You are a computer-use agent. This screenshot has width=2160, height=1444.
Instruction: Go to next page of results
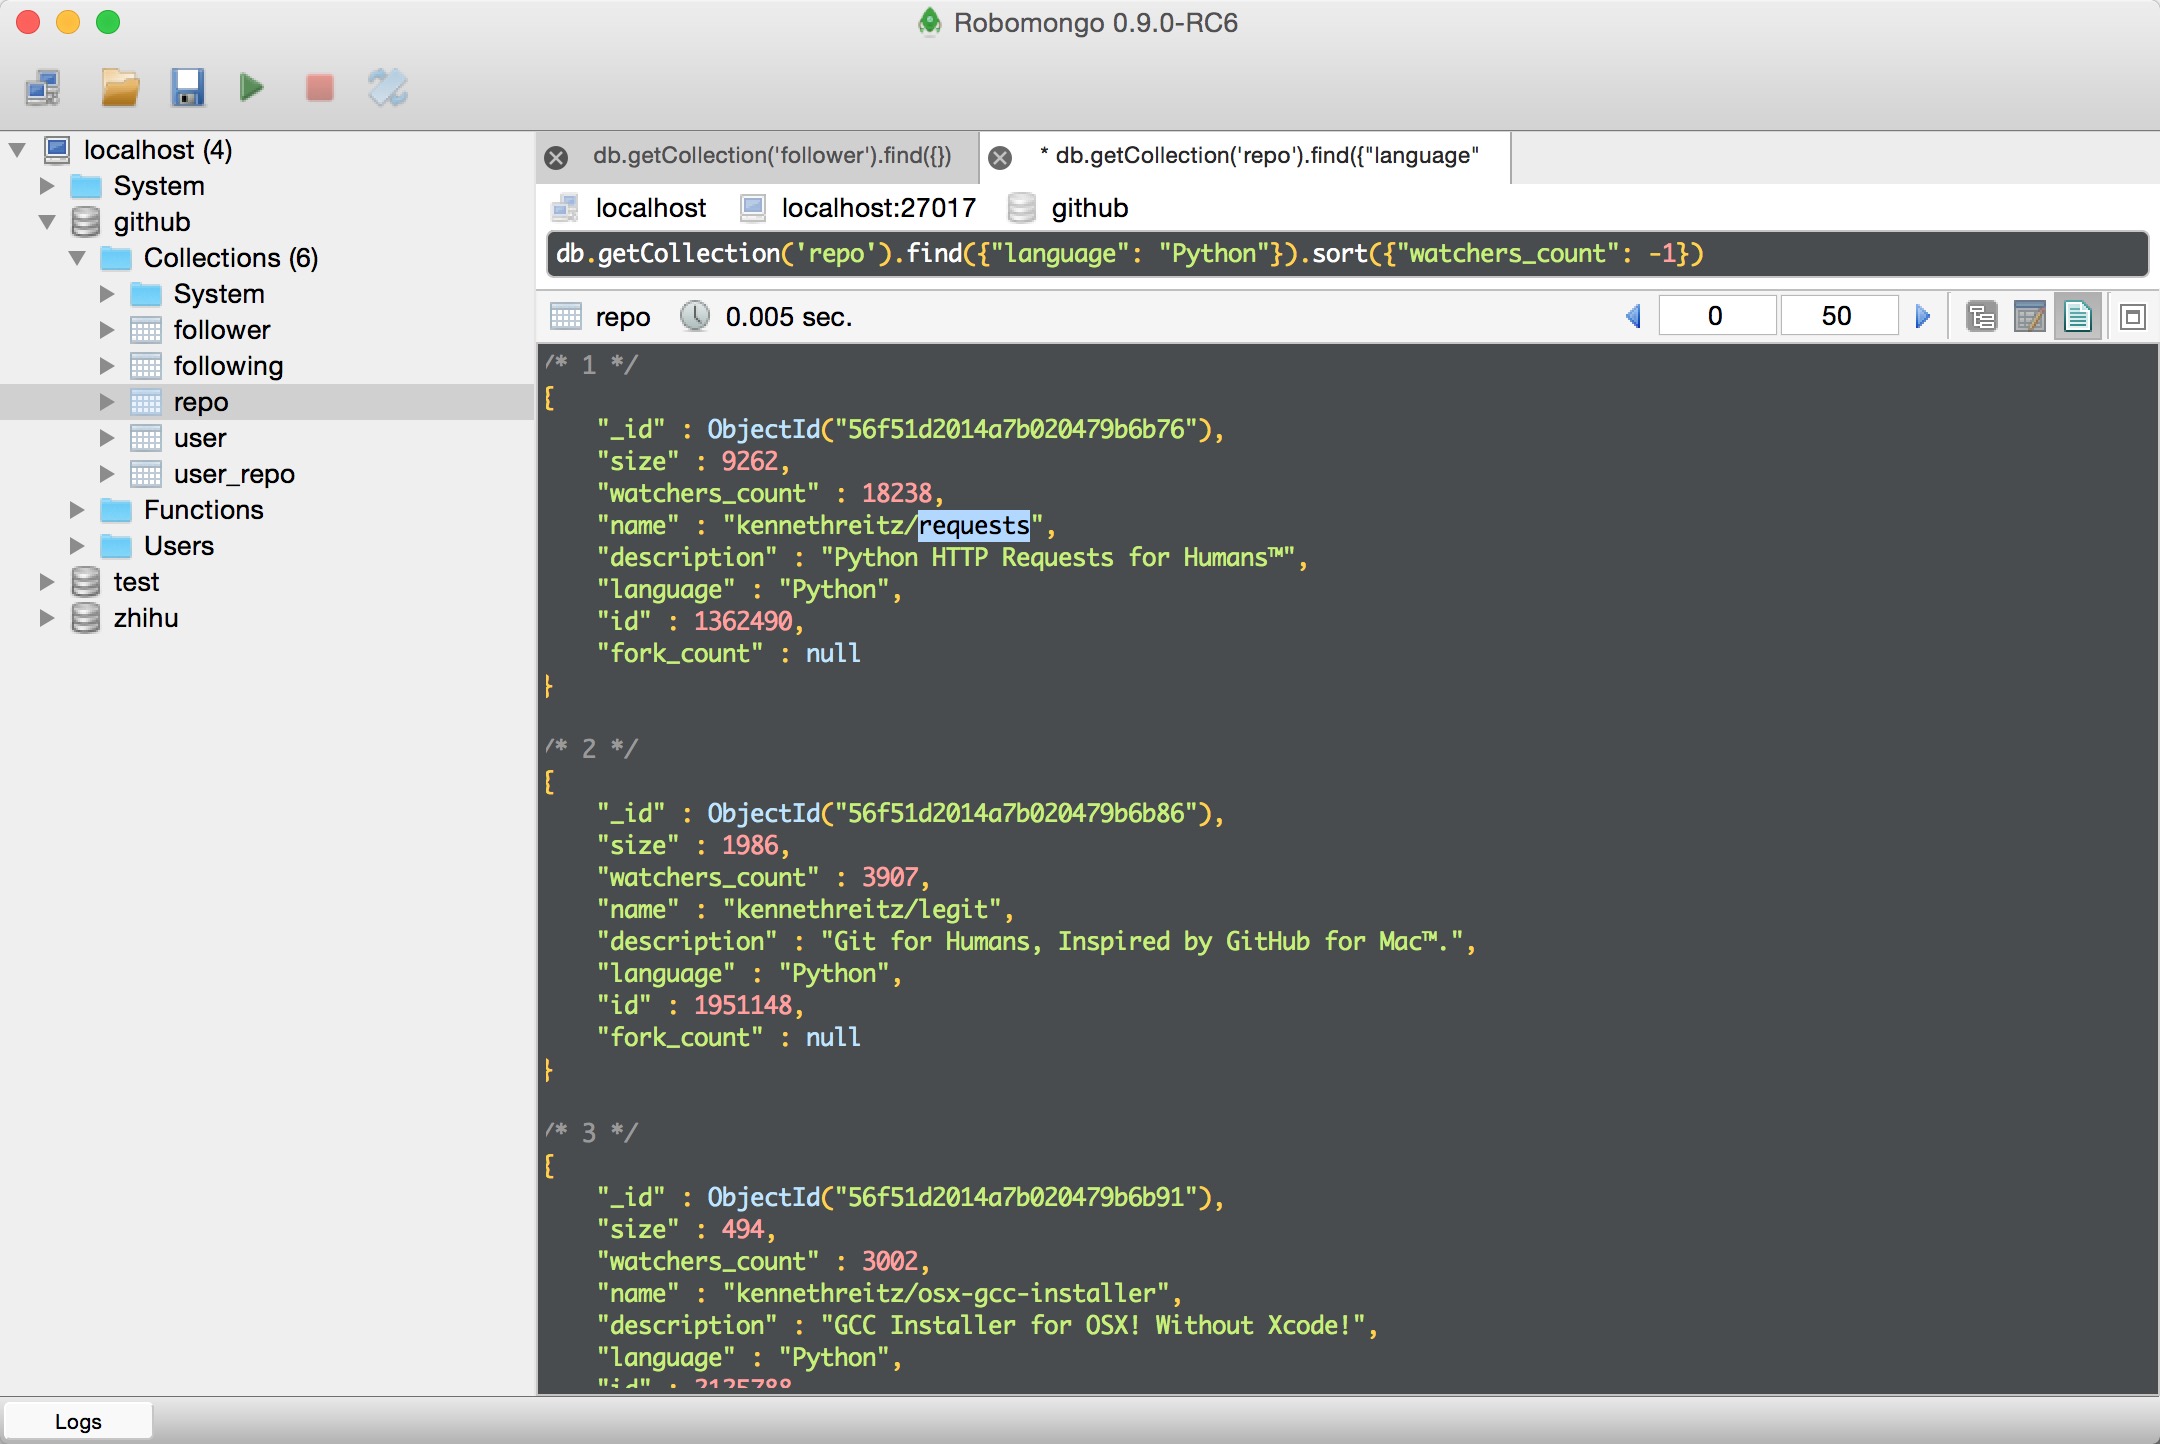[1922, 317]
